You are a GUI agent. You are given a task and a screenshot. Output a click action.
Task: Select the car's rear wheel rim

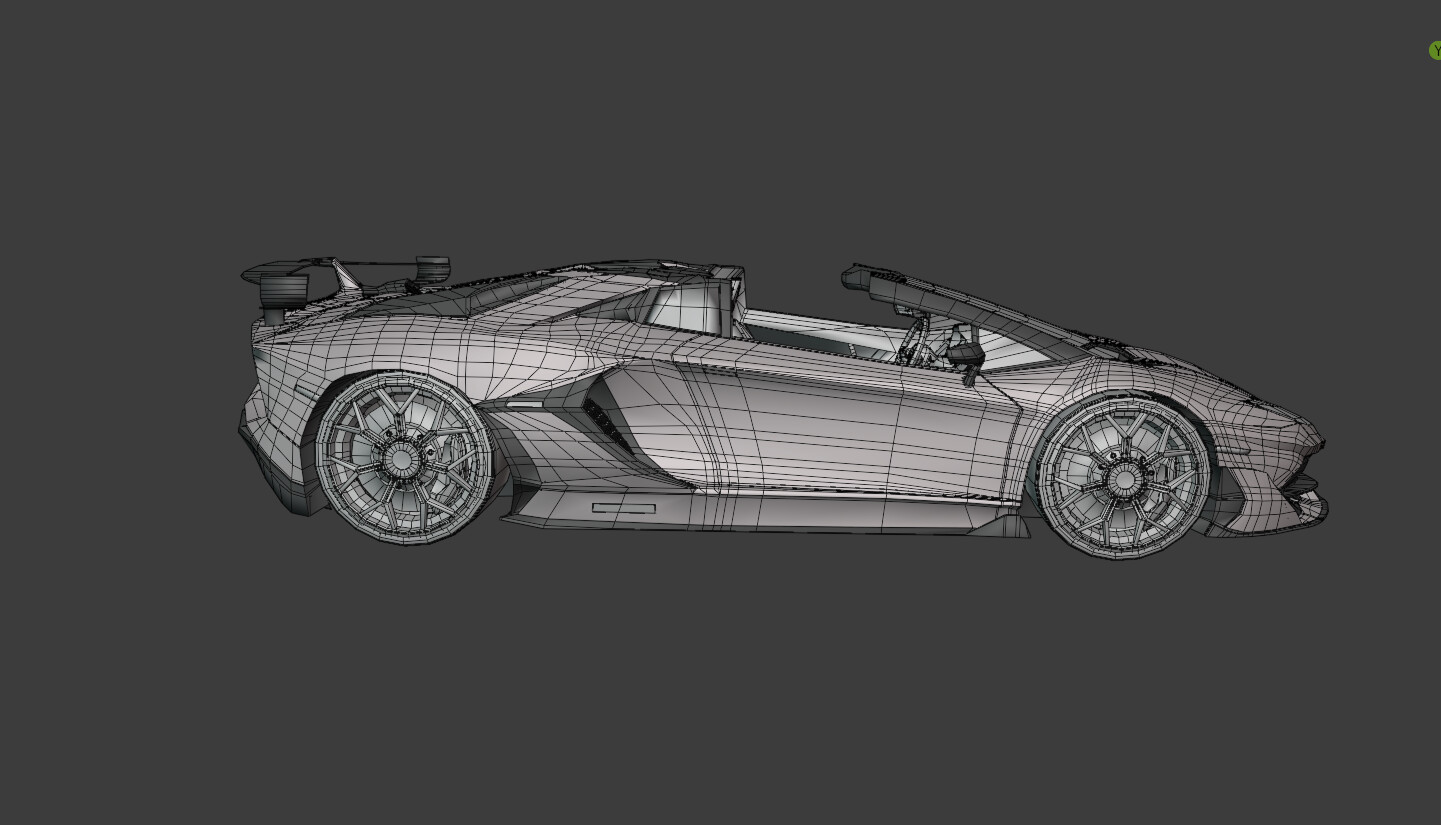402,459
